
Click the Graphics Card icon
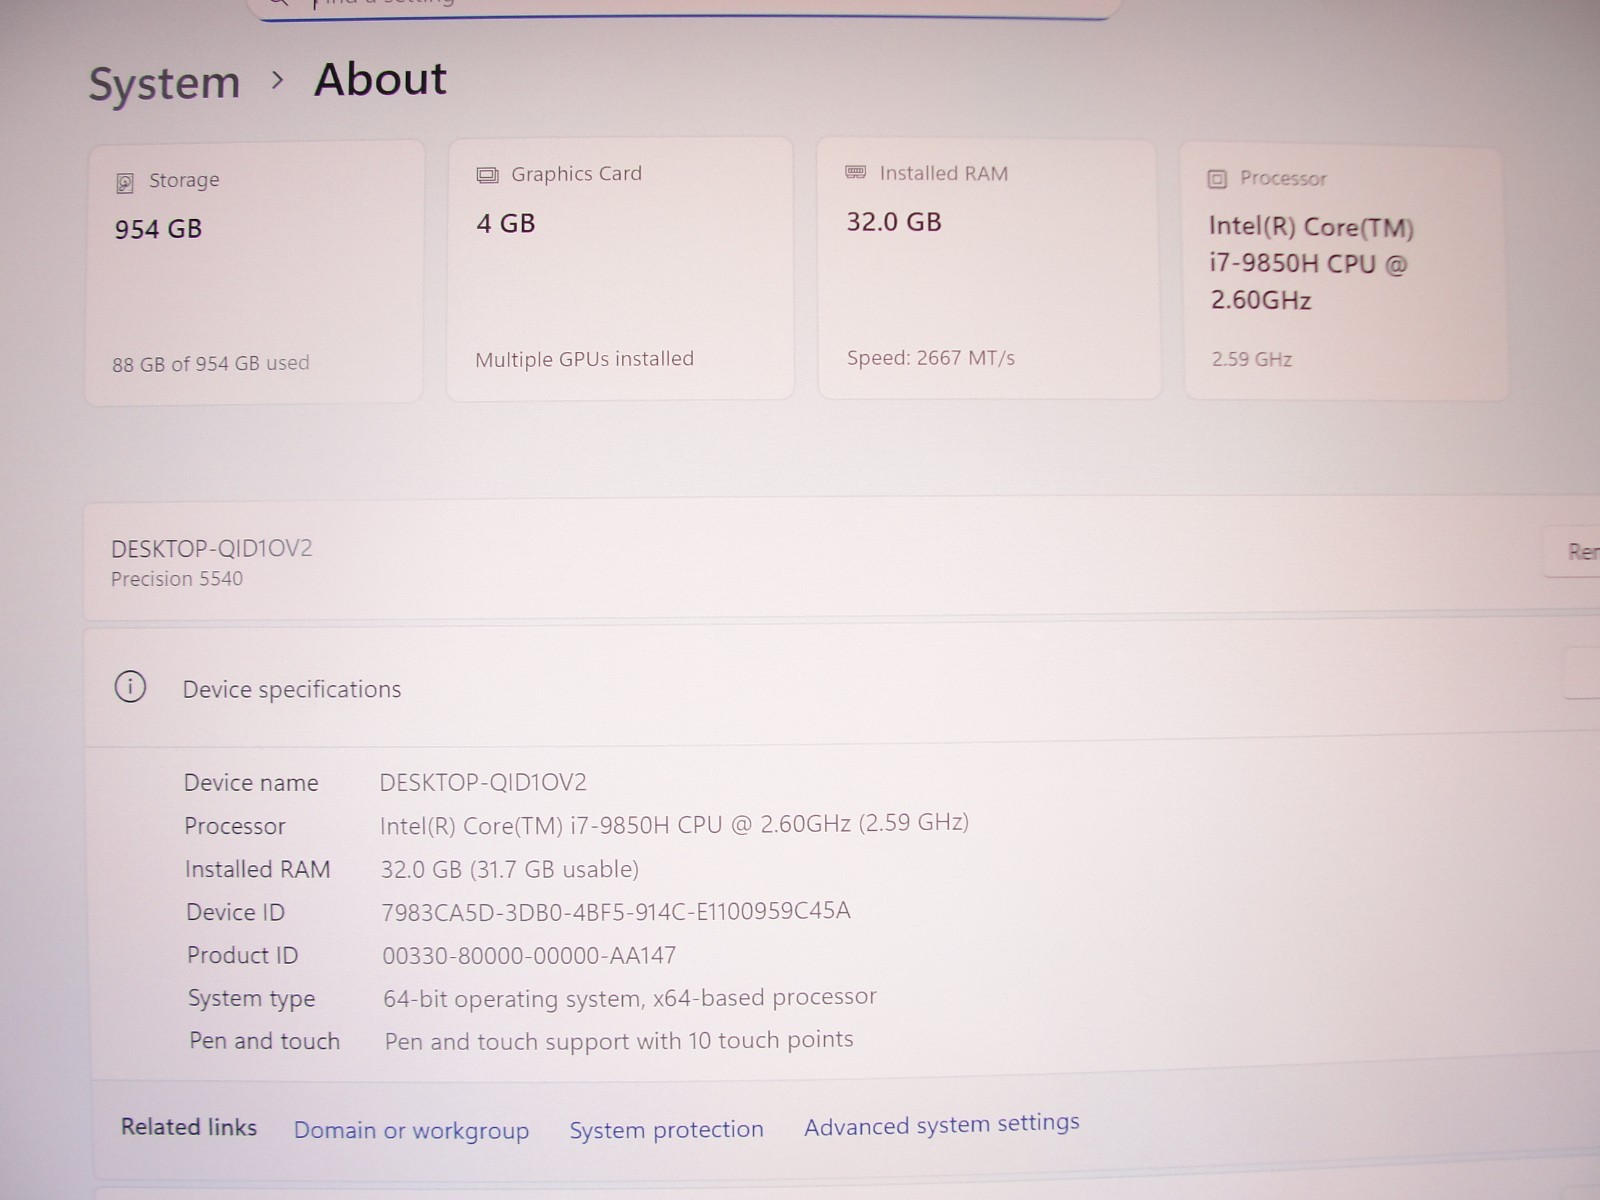tap(487, 175)
